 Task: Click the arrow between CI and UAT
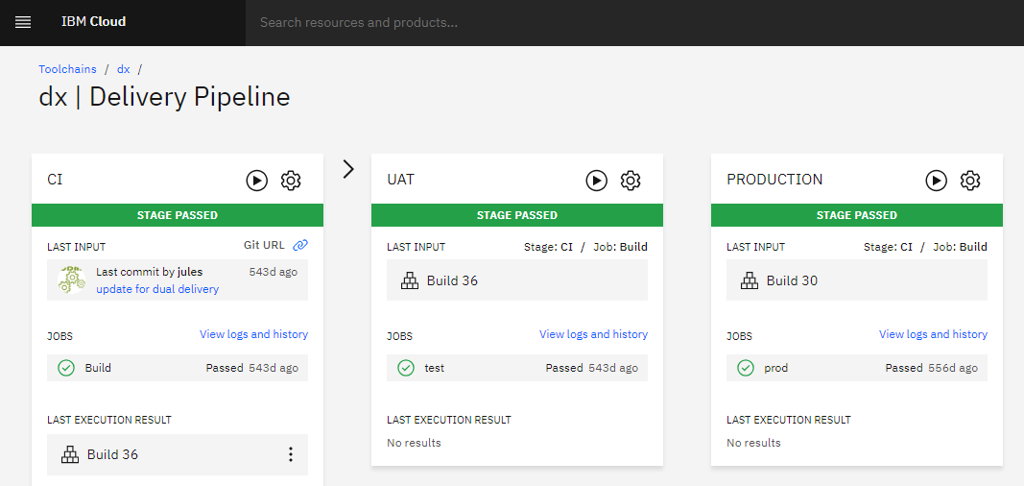(x=349, y=169)
